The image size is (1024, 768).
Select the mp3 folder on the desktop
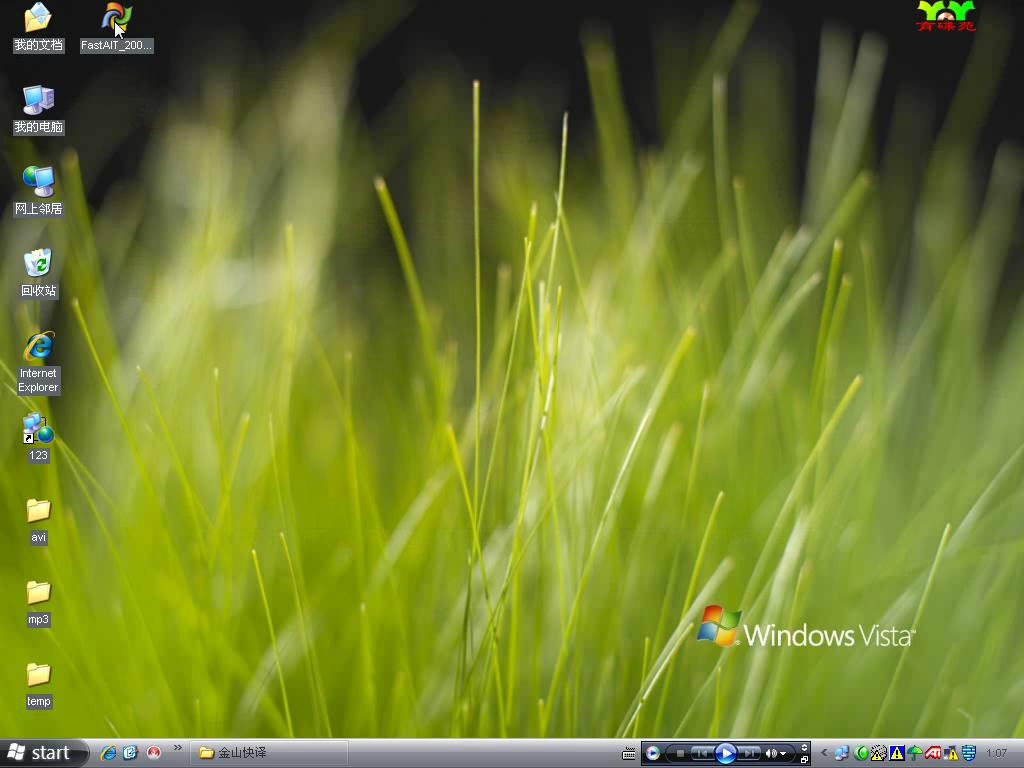click(39, 602)
